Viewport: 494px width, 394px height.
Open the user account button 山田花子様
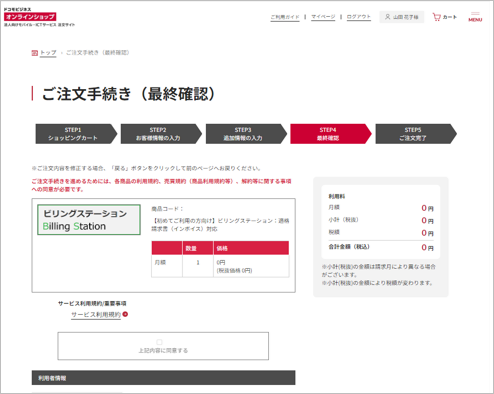tap(402, 17)
